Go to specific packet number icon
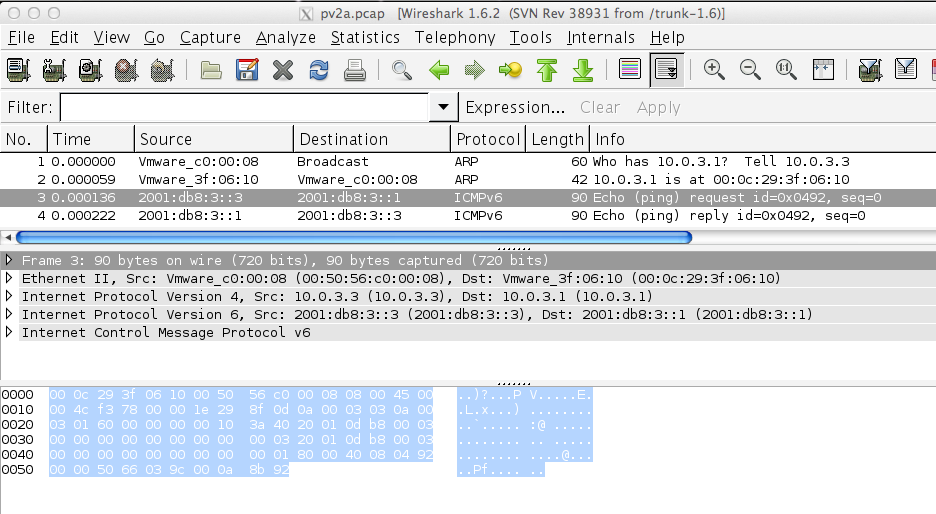The image size is (936, 514). coord(510,70)
